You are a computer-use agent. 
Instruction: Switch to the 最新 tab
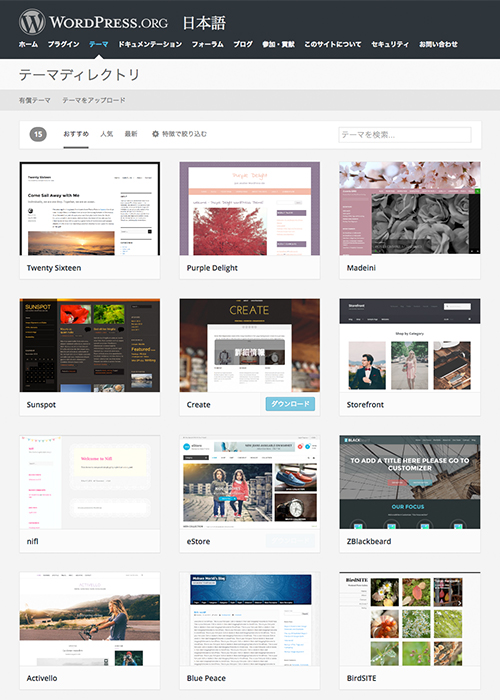(131, 134)
